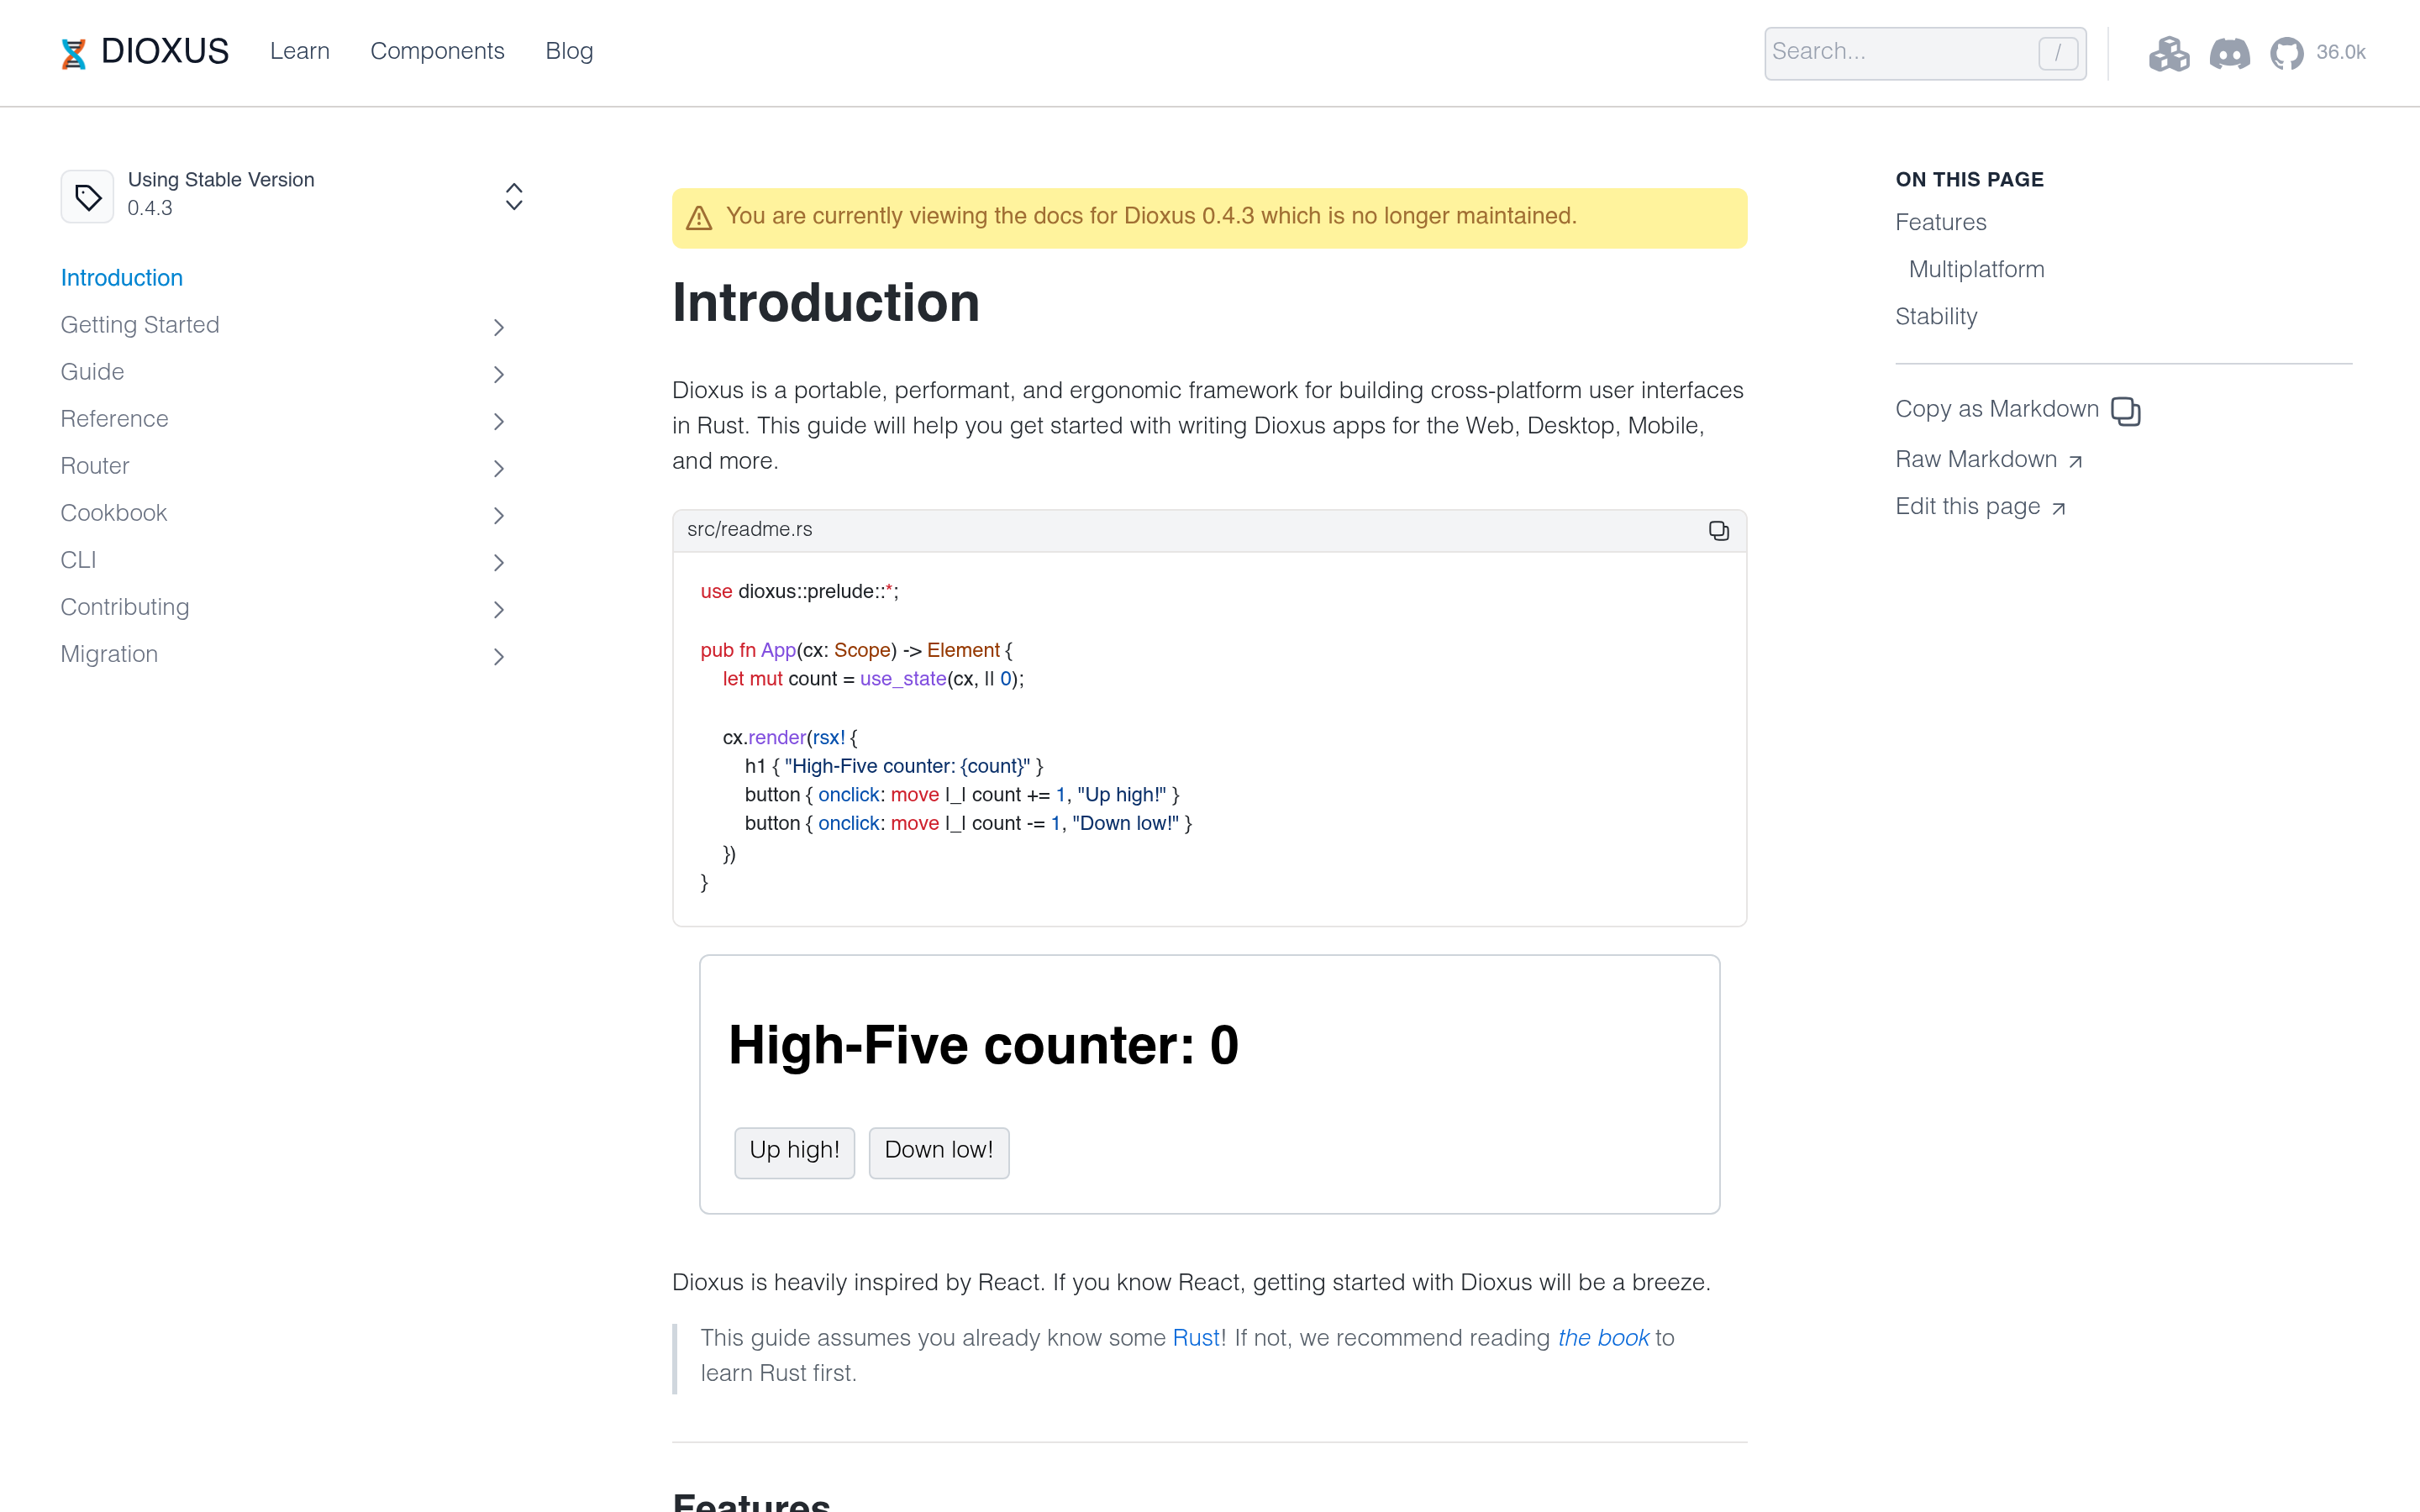Follow the 'the book' link
Image resolution: width=2420 pixels, height=1512 pixels.
[1603, 1338]
